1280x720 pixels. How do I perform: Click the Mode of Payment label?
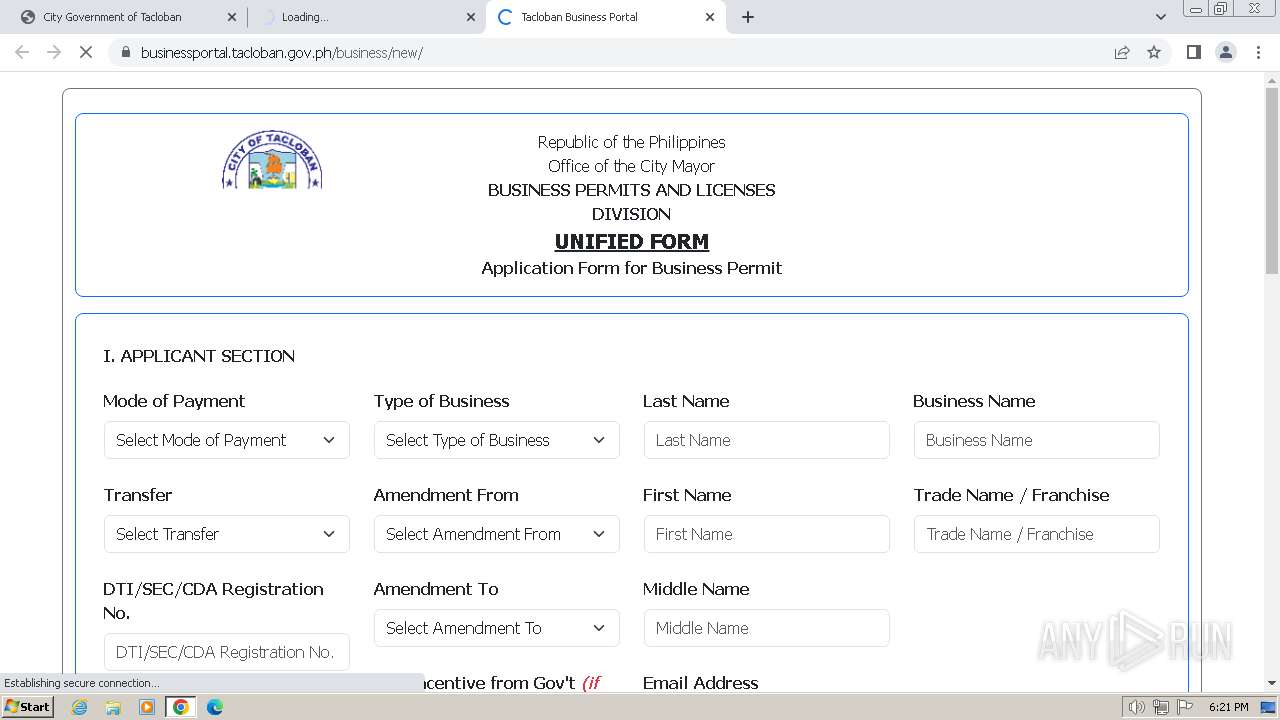[x=174, y=401]
